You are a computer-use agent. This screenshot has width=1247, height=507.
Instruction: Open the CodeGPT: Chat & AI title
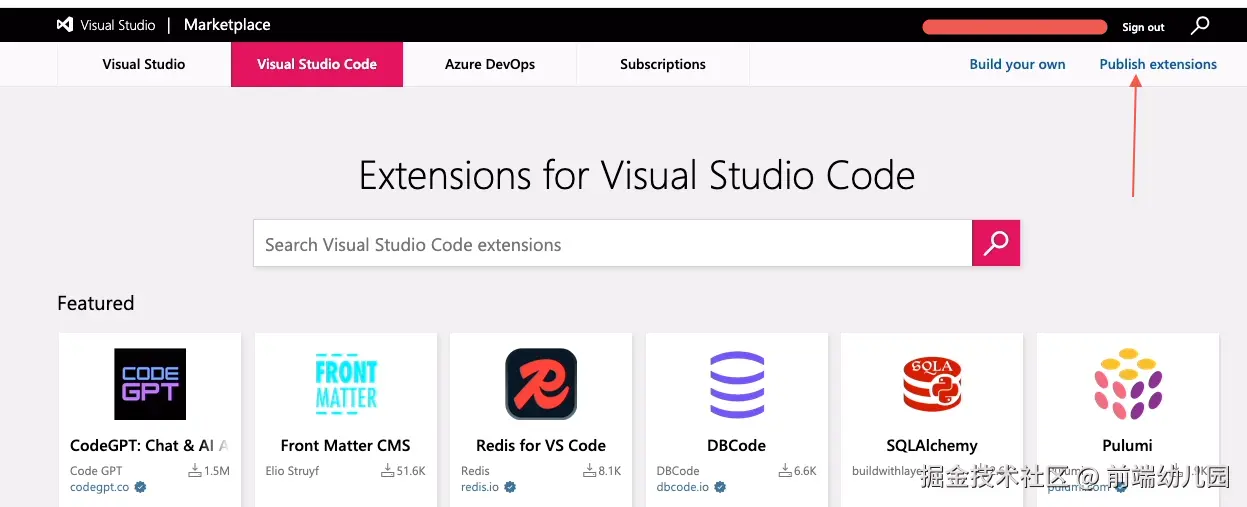(x=150, y=445)
